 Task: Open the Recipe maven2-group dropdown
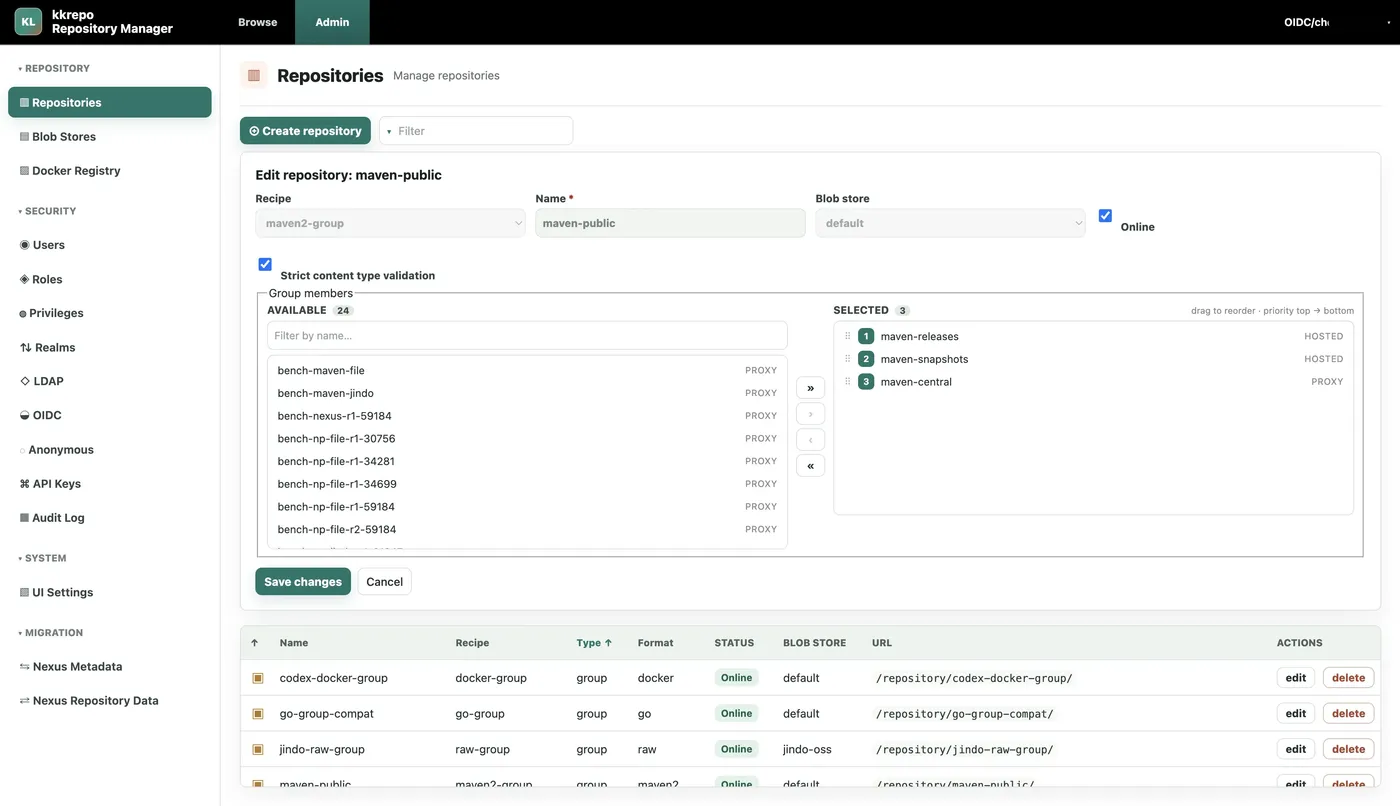tap(390, 223)
